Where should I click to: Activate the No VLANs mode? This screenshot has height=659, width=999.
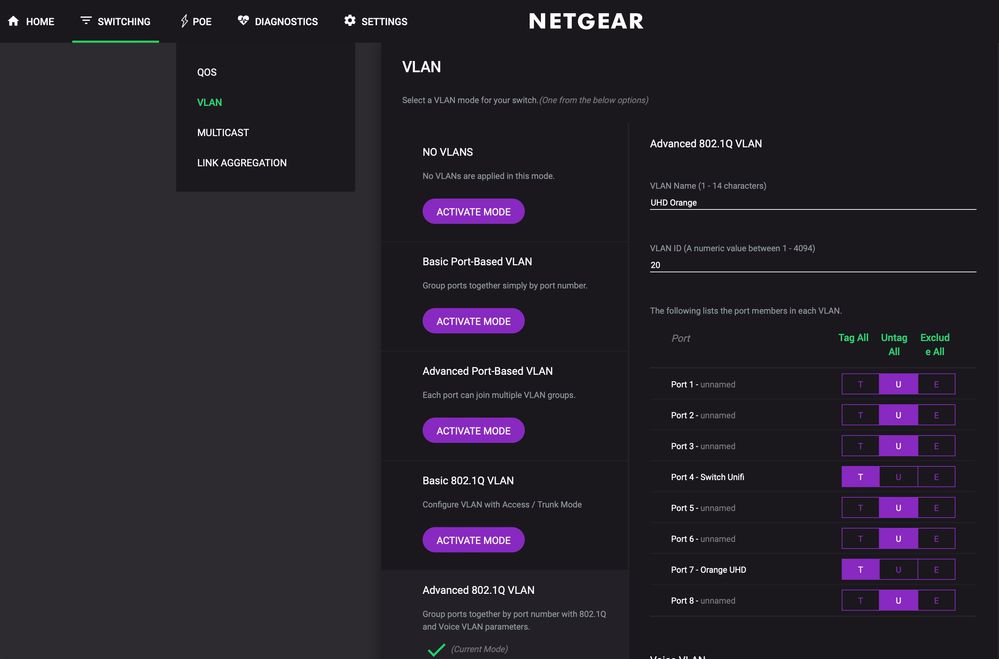click(473, 212)
